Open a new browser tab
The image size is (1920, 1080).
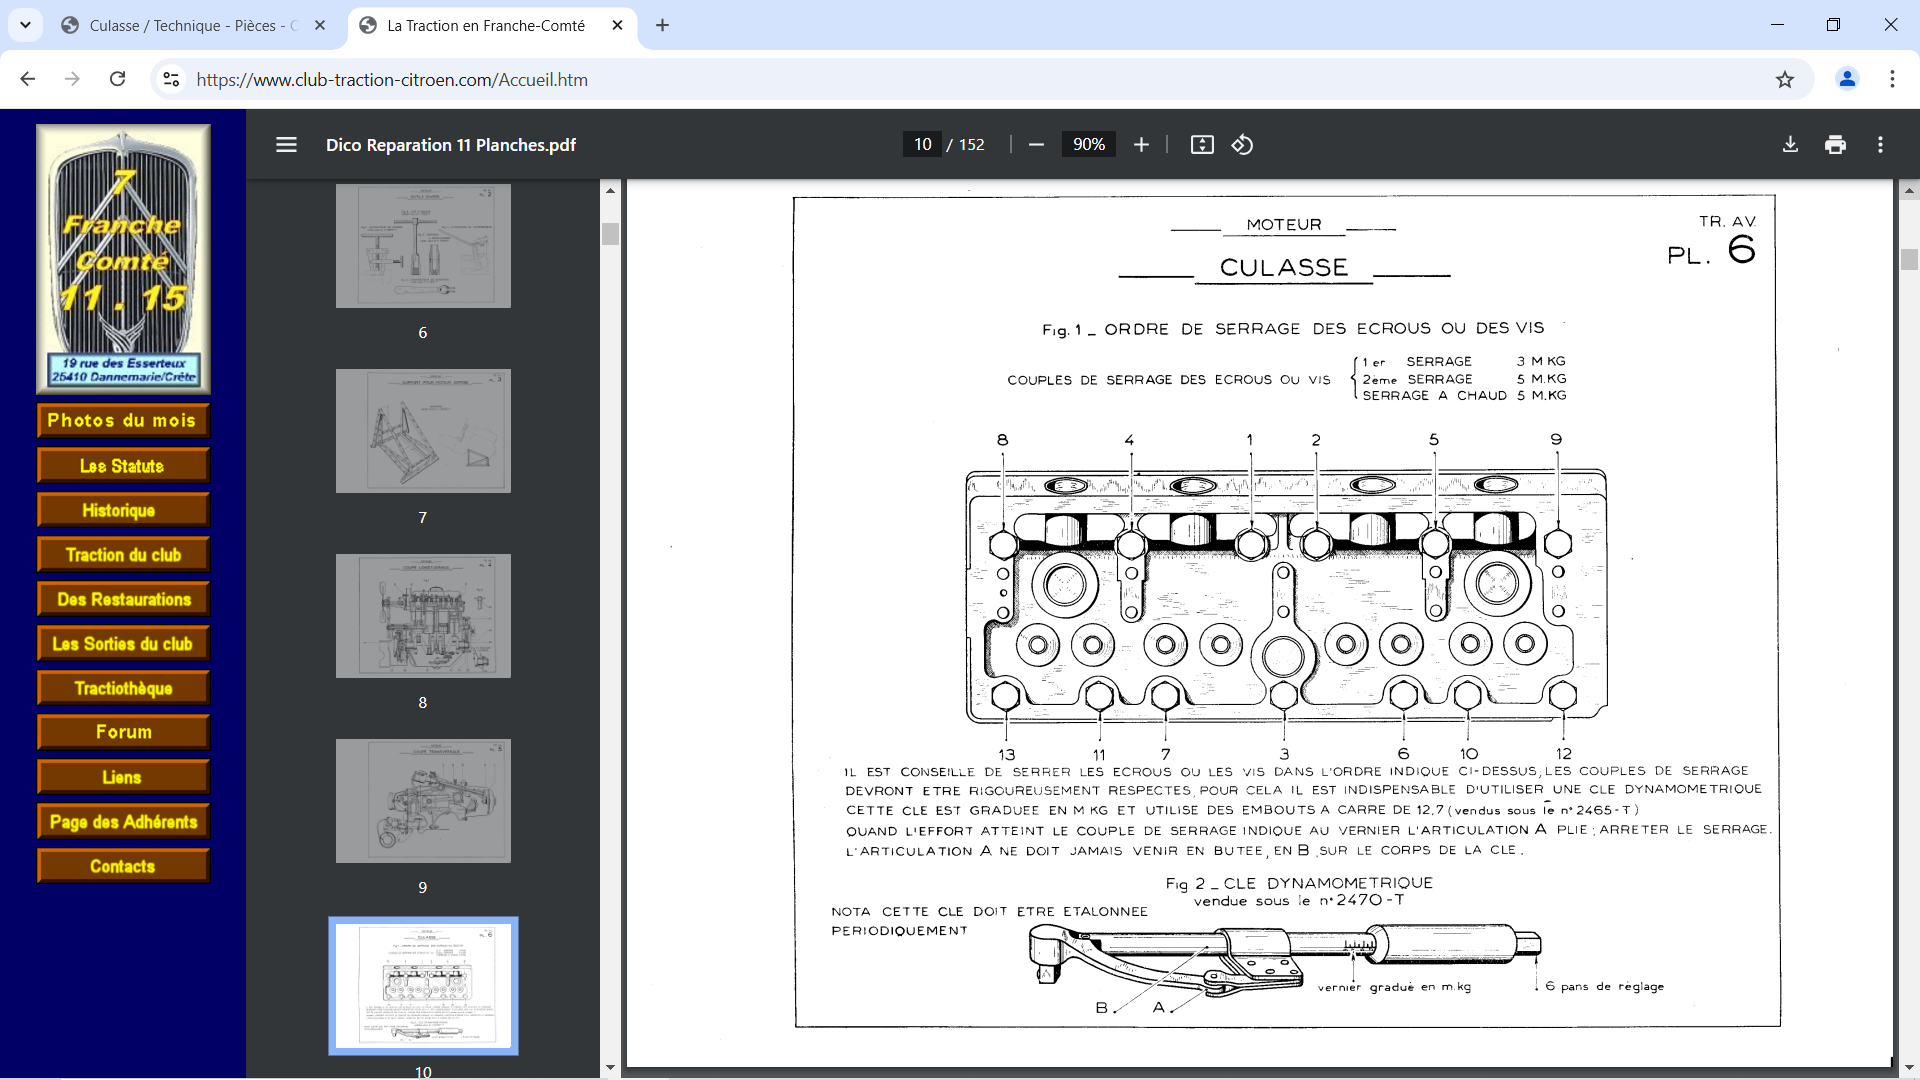(x=662, y=25)
